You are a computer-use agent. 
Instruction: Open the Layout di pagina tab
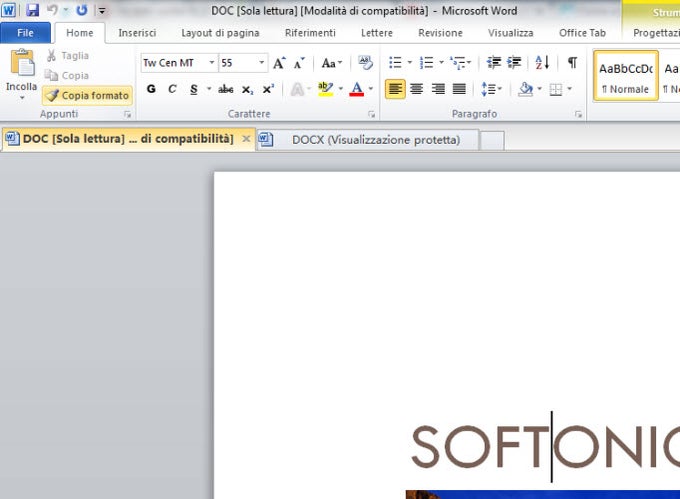pyautogui.click(x=220, y=33)
